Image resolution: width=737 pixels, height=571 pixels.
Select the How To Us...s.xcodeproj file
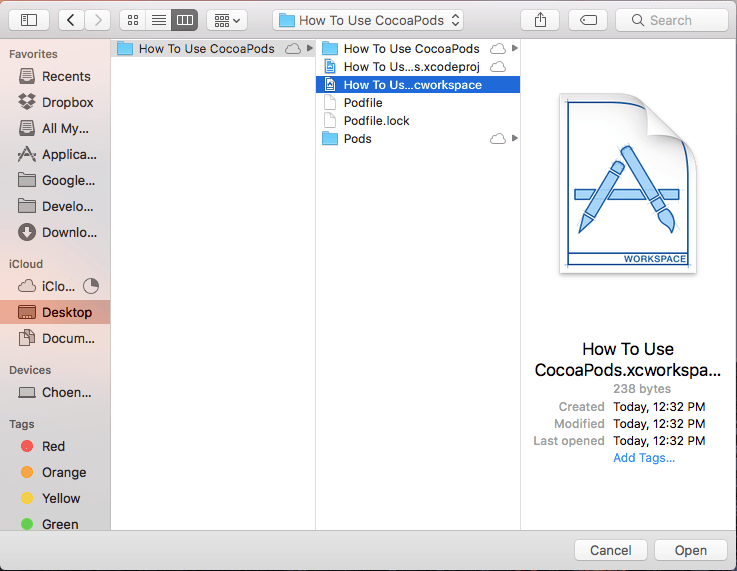[x=418, y=67]
